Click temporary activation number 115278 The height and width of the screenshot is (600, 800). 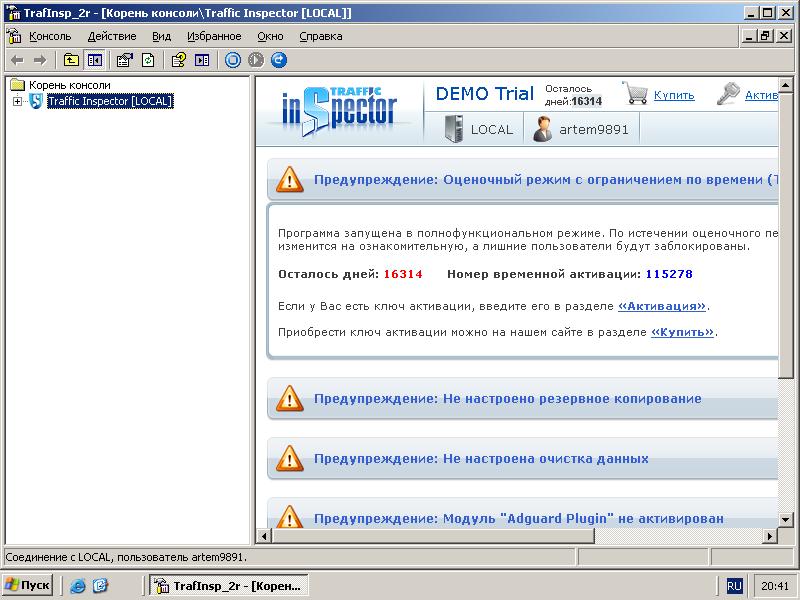(x=669, y=274)
